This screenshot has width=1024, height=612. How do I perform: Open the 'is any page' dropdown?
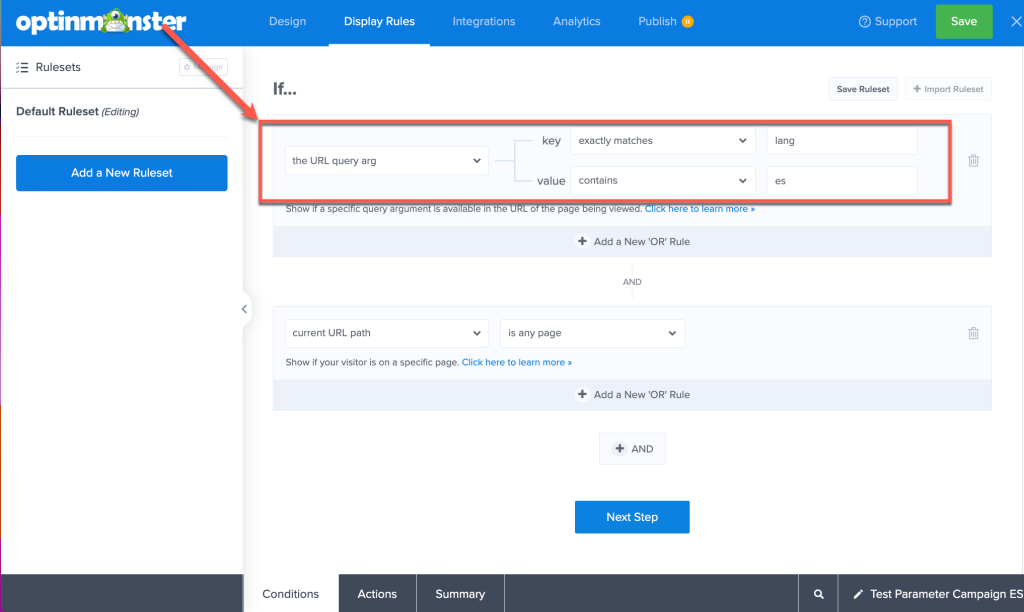(592, 333)
